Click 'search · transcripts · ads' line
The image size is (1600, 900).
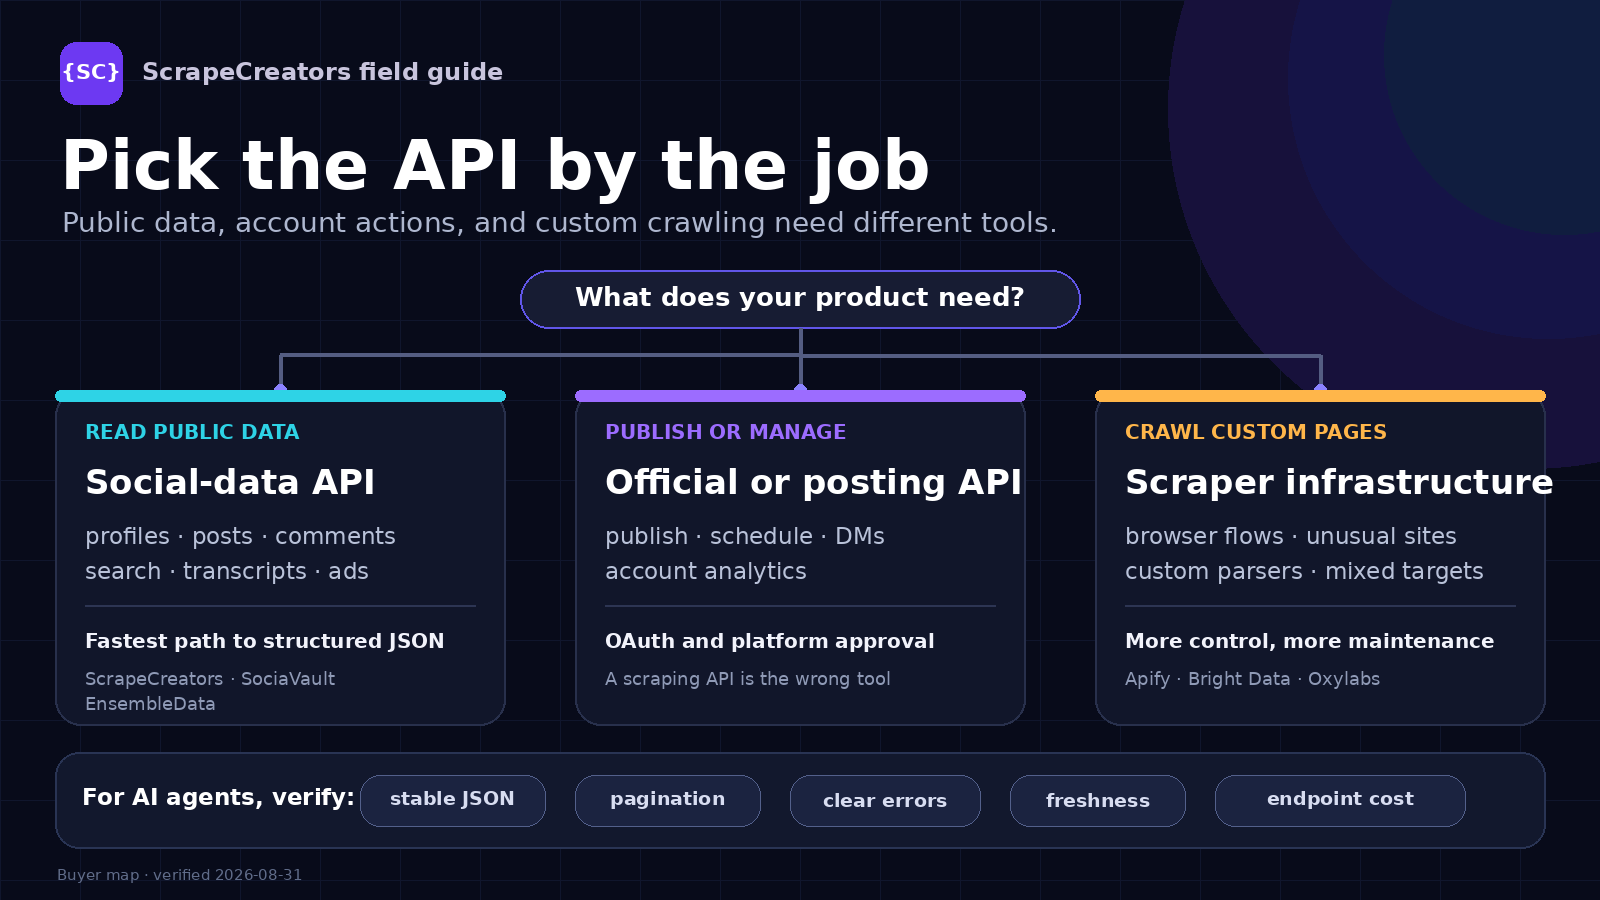[x=227, y=571]
